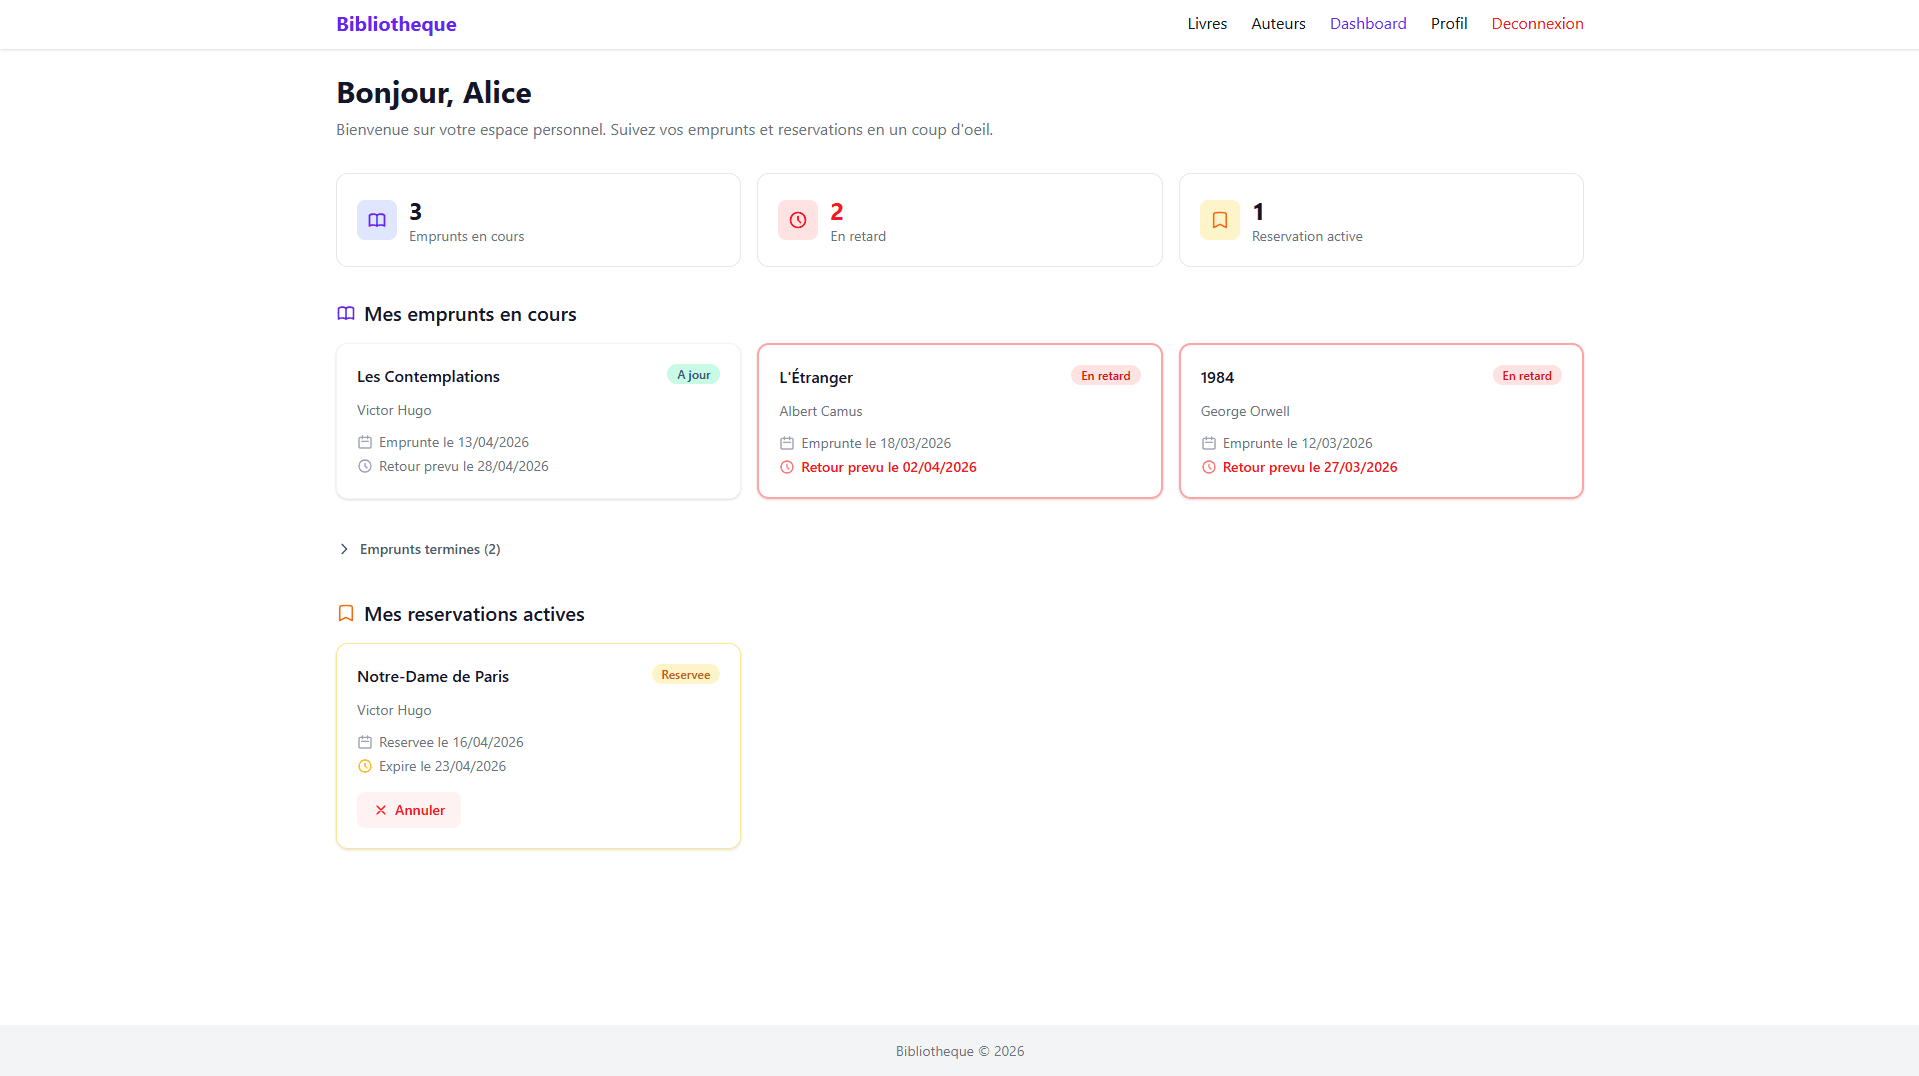
Task: Collapse the Emprunts termines list chevron
Action: [344, 549]
